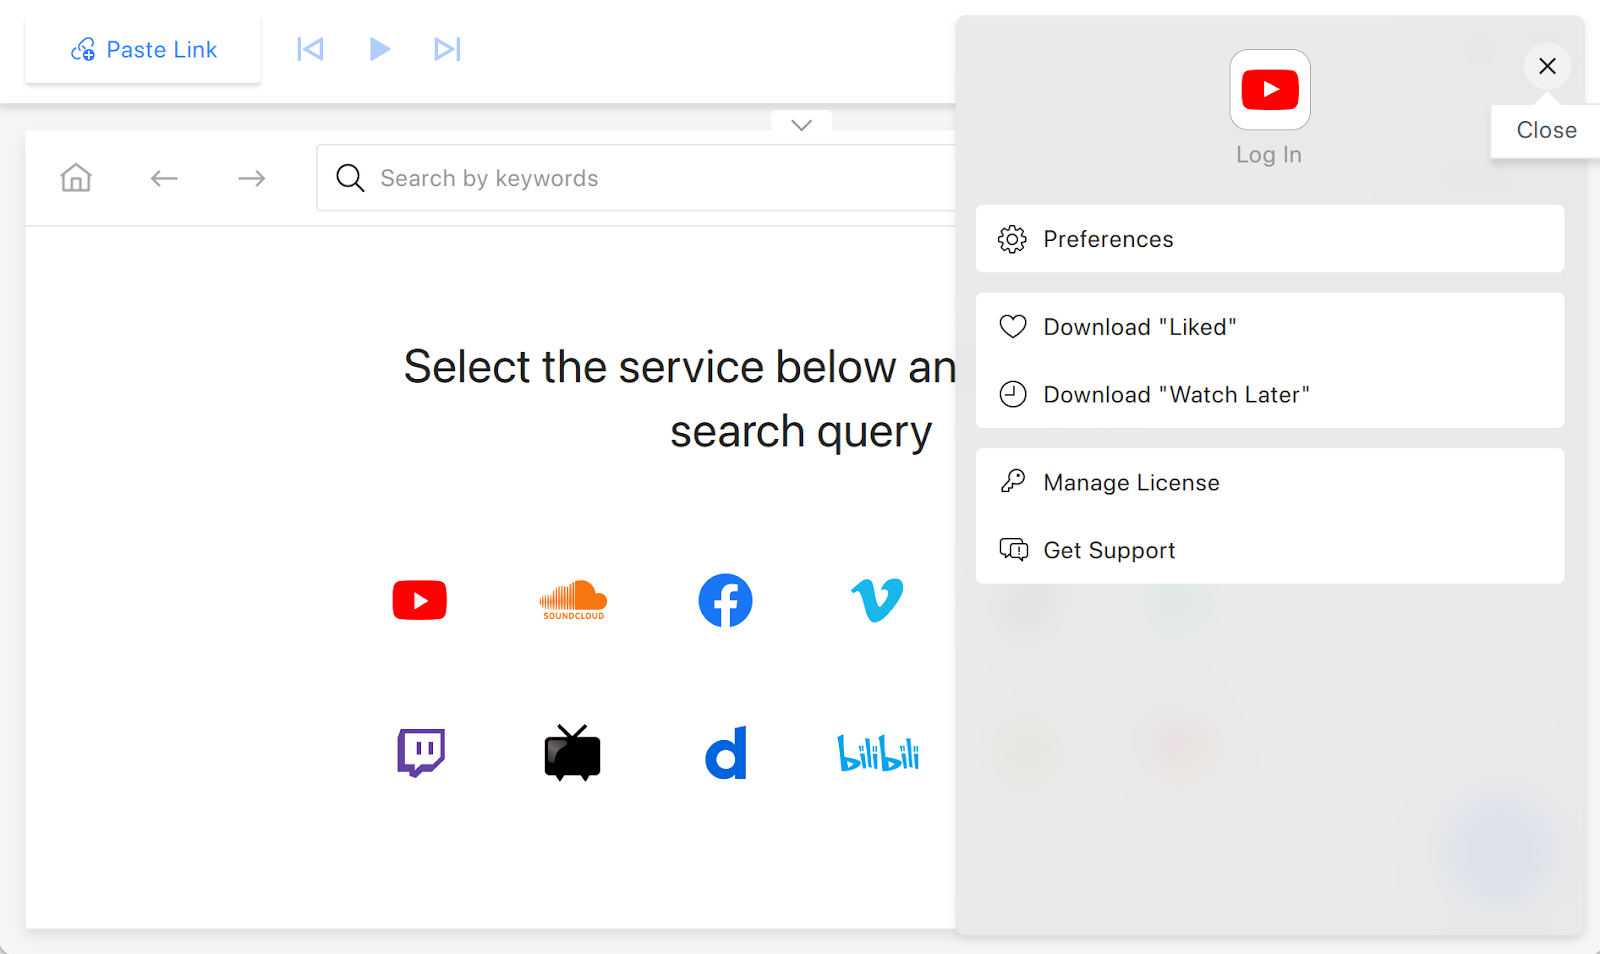Select the YouTube service icon
The height and width of the screenshot is (954, 1600).
coord(420,601)
